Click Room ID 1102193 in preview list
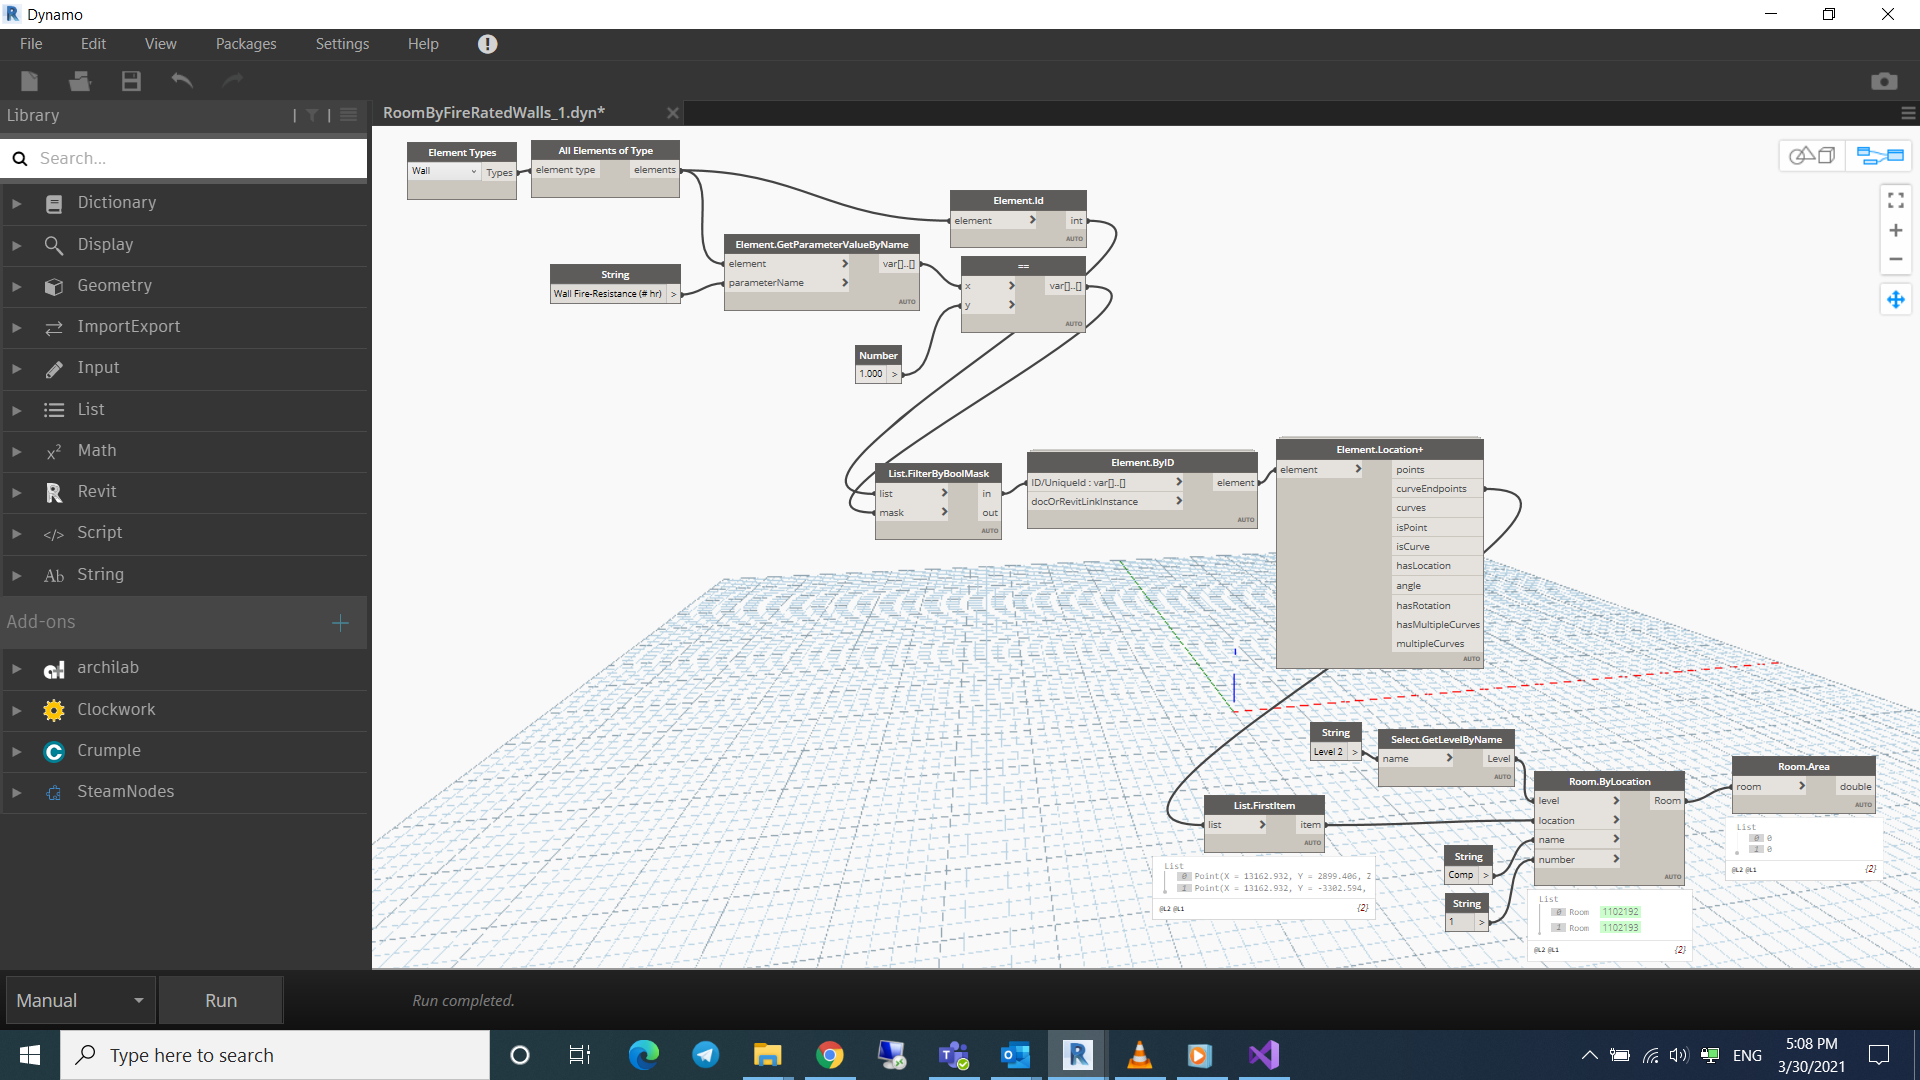The height and width of the screenshot is (1080, 1920). coord(1620,928)
